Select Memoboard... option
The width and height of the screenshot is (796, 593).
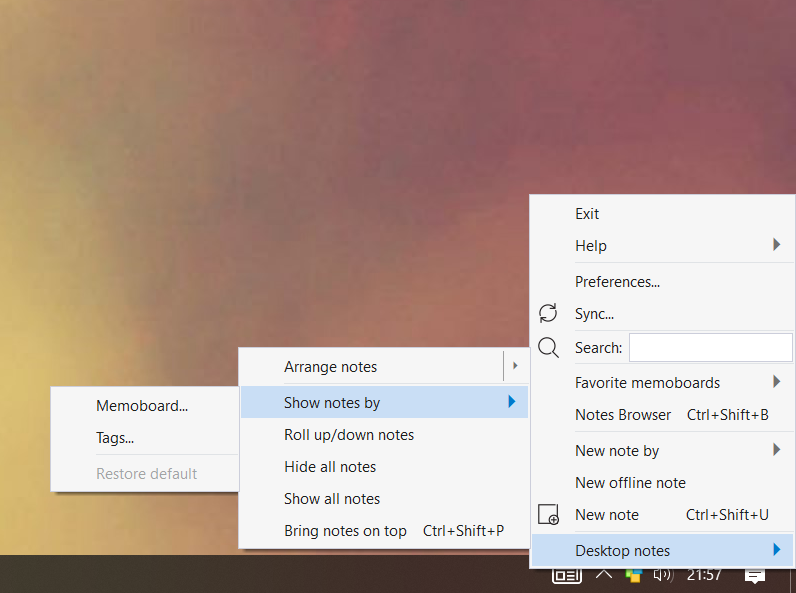145,406
